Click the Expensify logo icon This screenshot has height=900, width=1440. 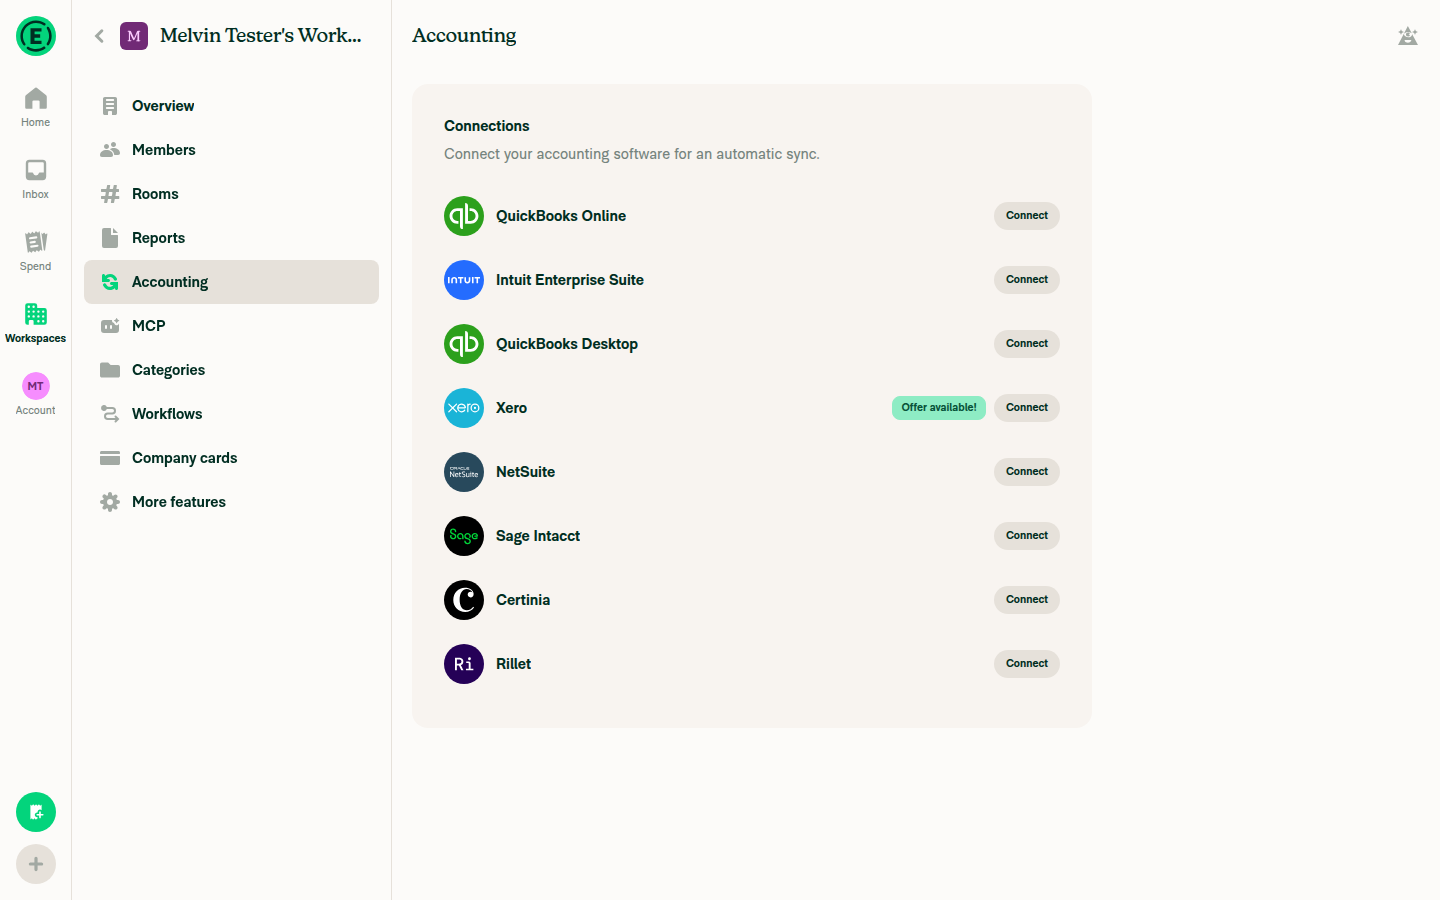point(36,36)
